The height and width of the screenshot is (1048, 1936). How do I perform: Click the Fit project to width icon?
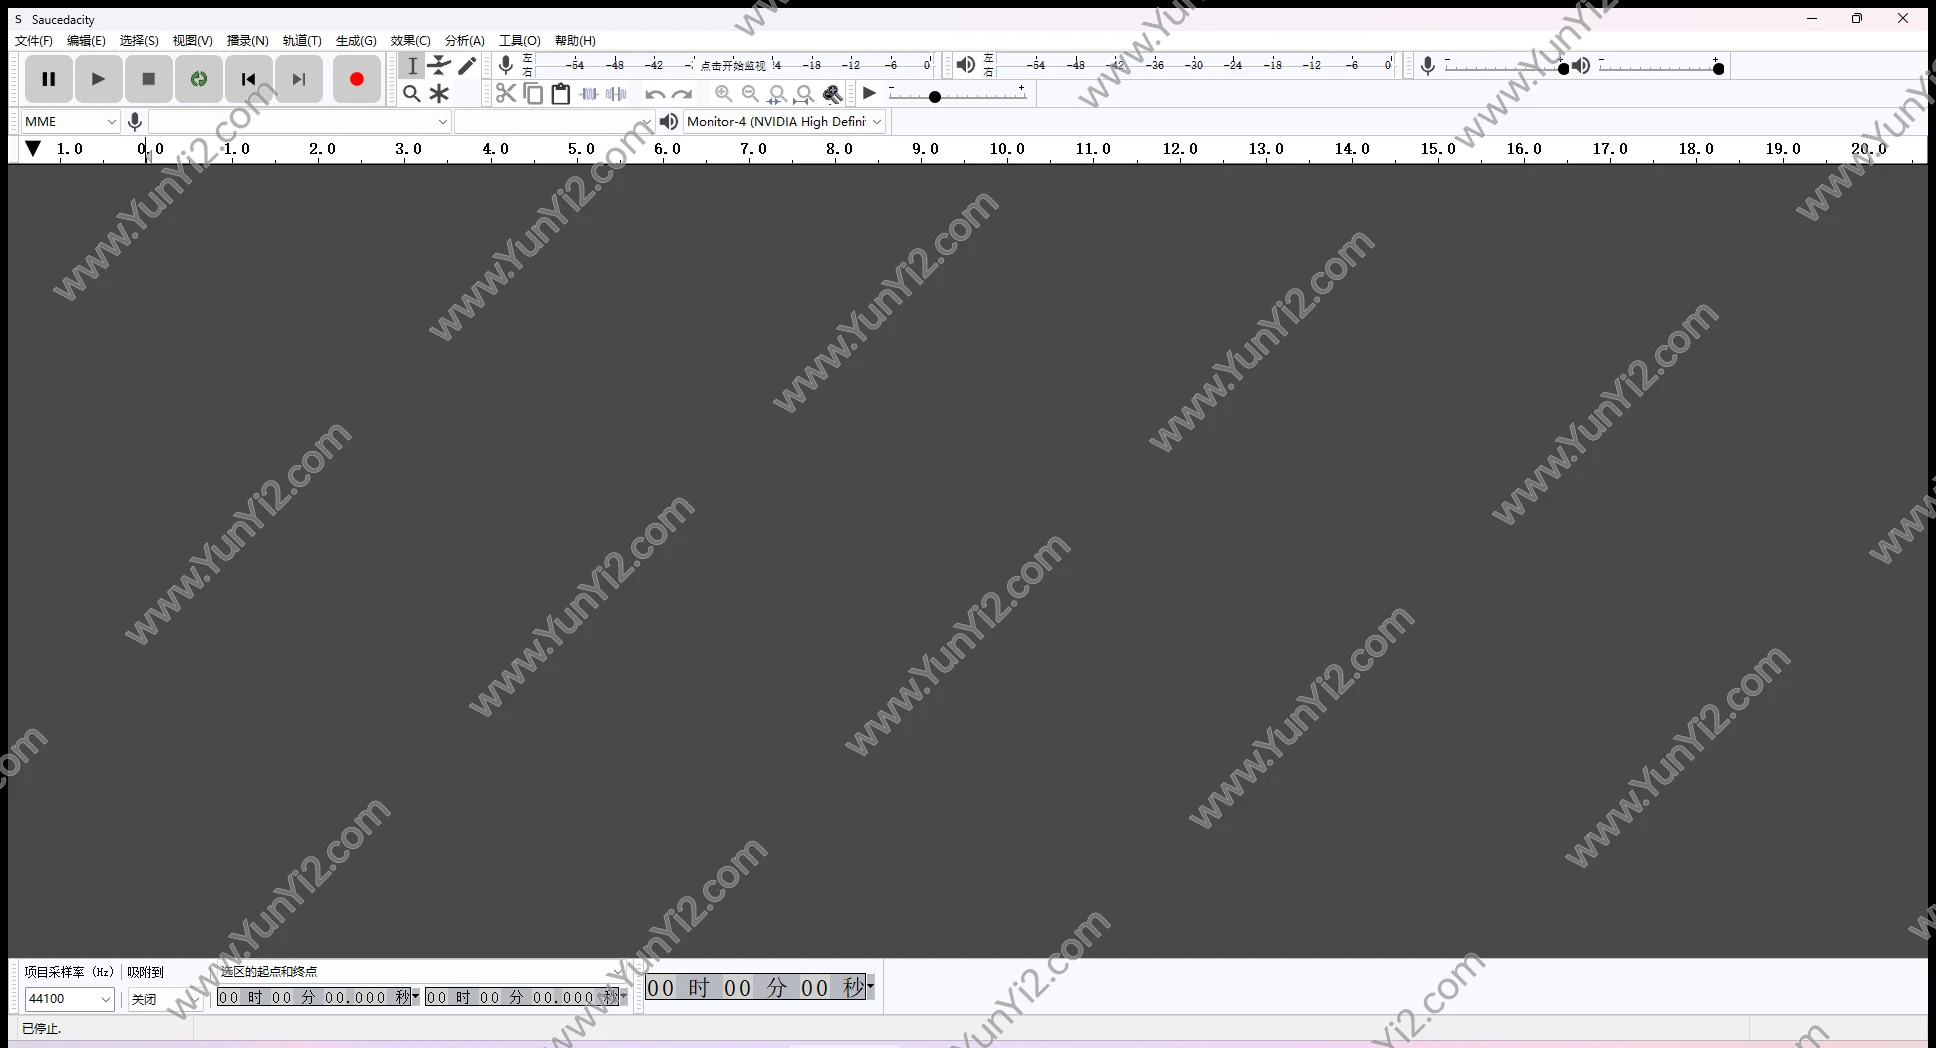tap(804, 94)
